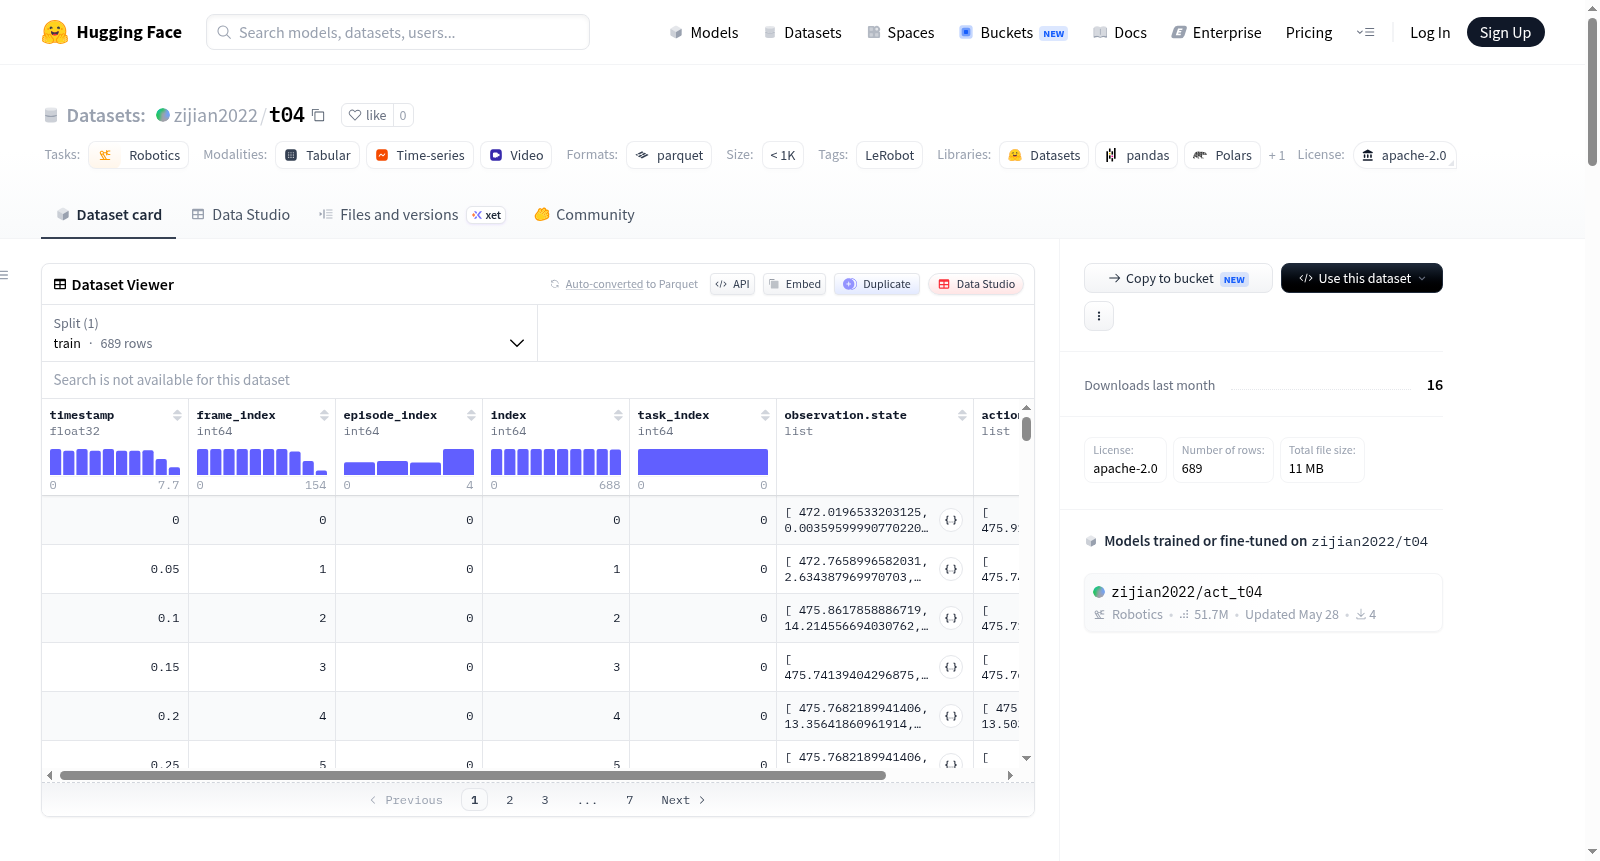Expand the cell for observation.state 472.0196533203125
Viewport: 1600px width, 861px height.
(951, 520)
